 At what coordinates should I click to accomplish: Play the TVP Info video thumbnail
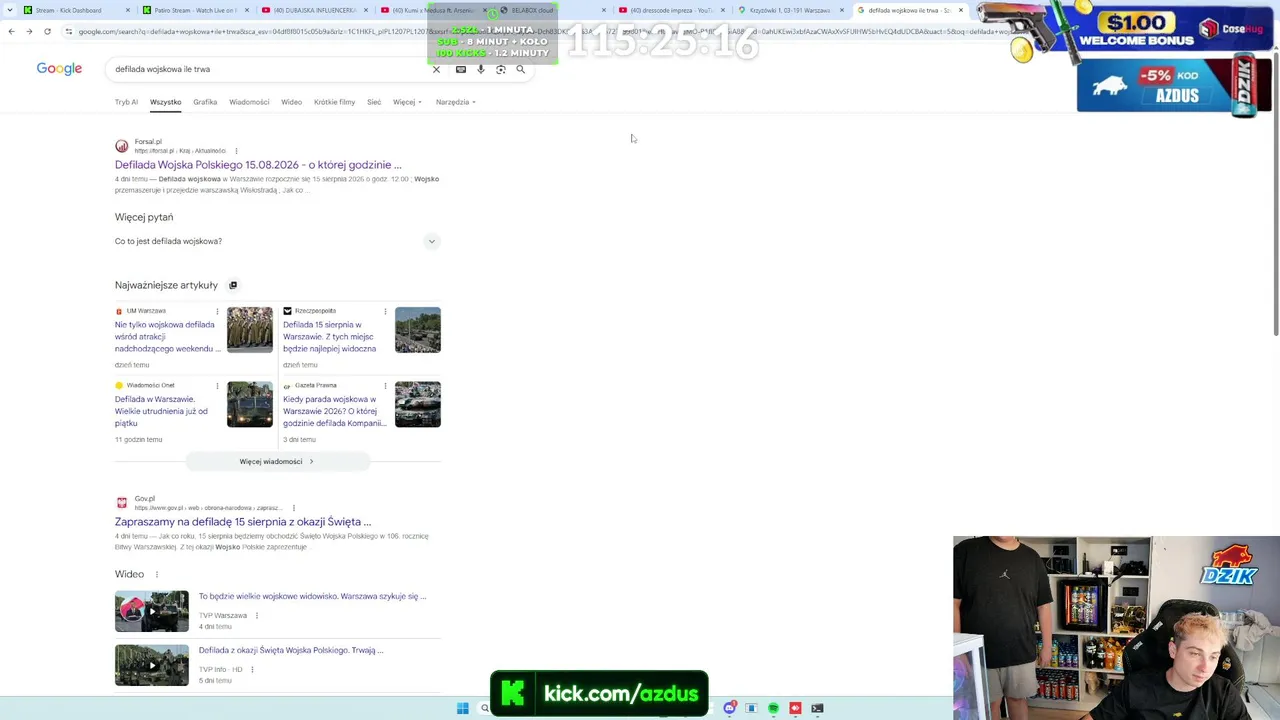(x=152, y=665)
